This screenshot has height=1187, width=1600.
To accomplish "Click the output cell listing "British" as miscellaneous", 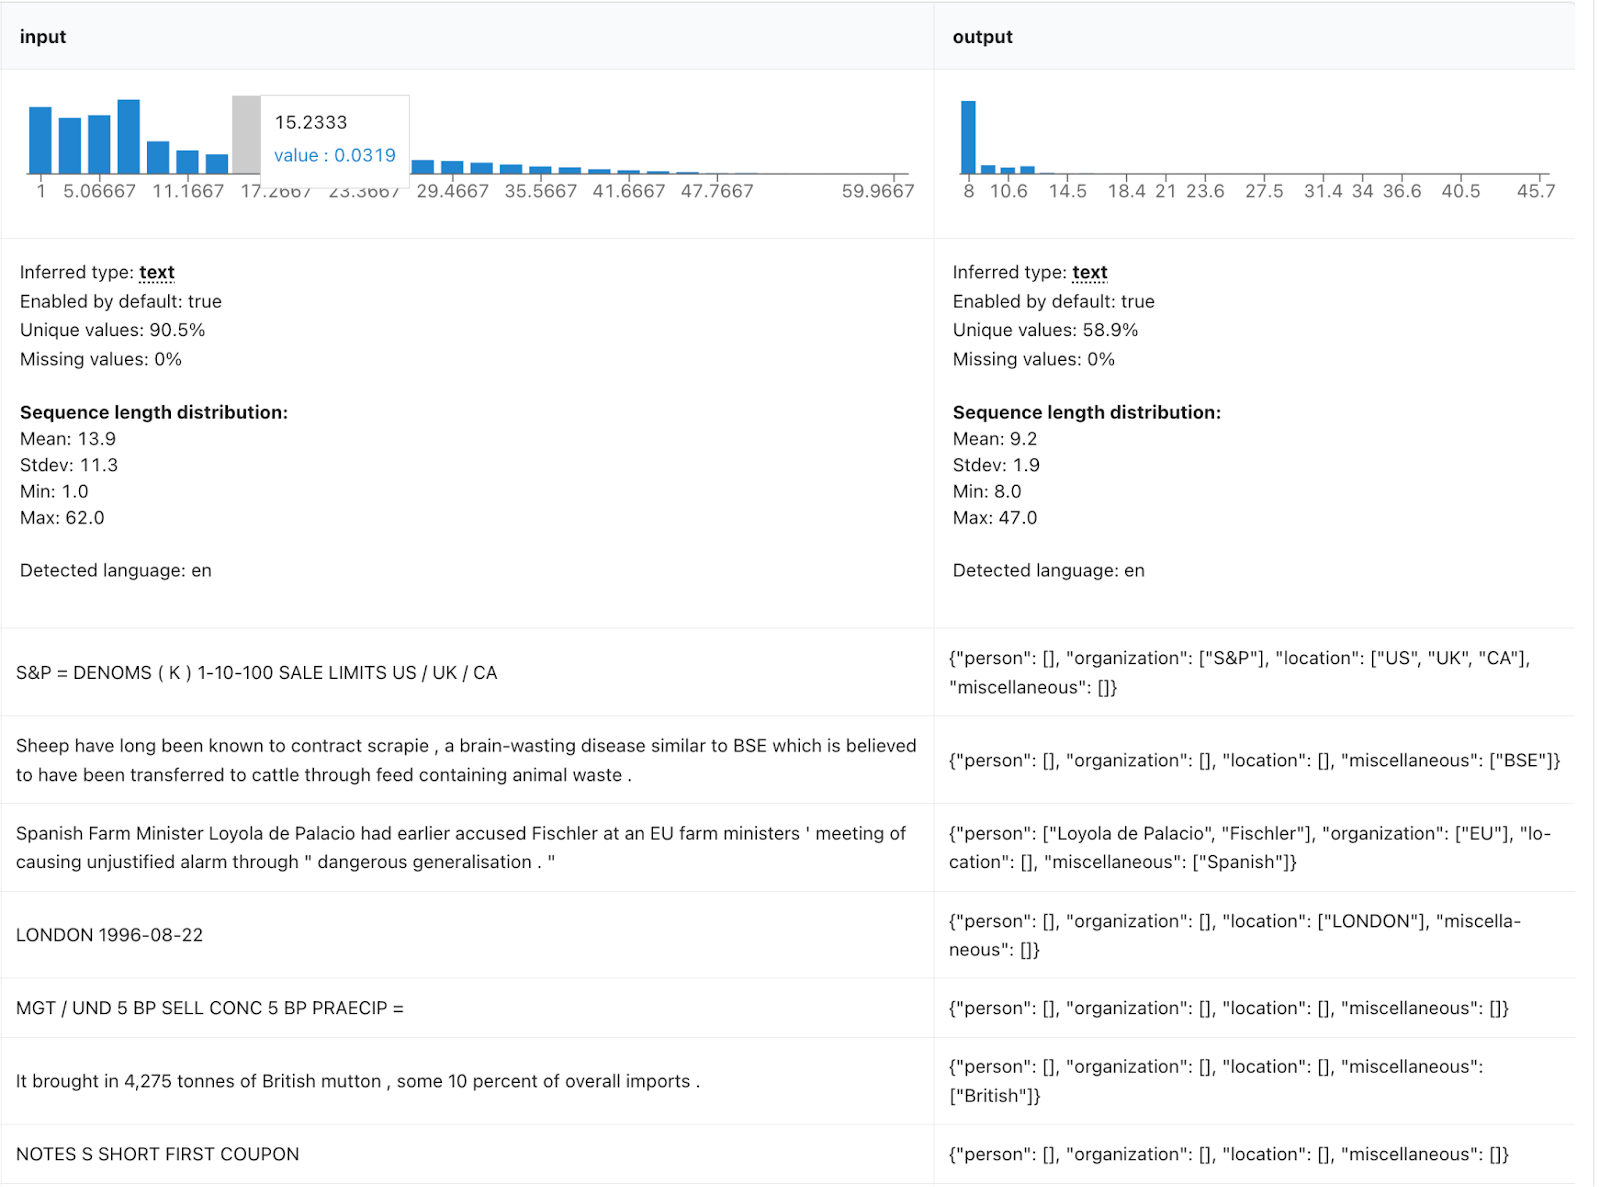I will click(x=1215, y=1081).
